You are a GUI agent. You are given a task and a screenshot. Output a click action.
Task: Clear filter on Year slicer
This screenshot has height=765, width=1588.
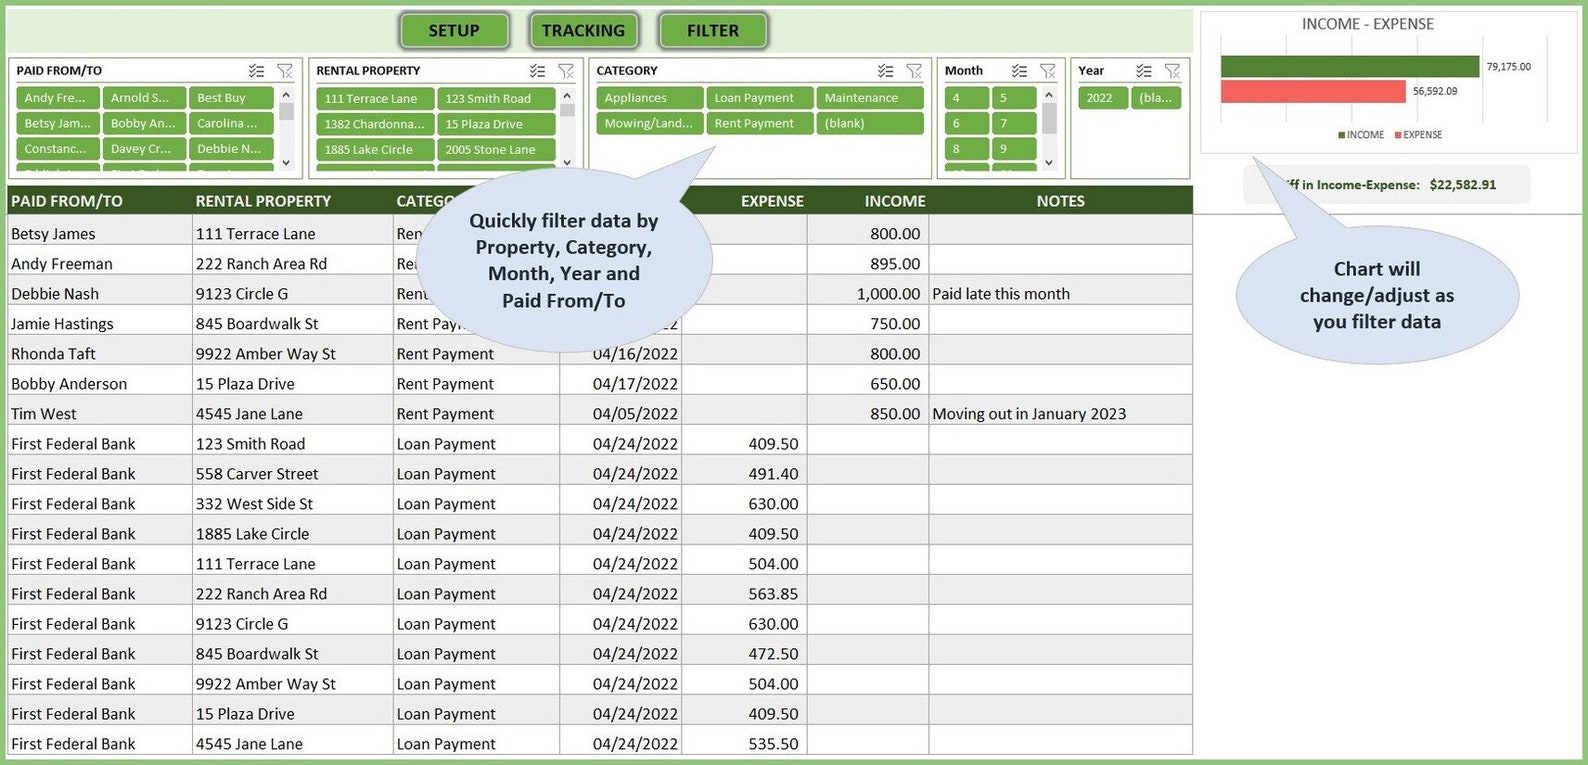(x=1173, y=71)
